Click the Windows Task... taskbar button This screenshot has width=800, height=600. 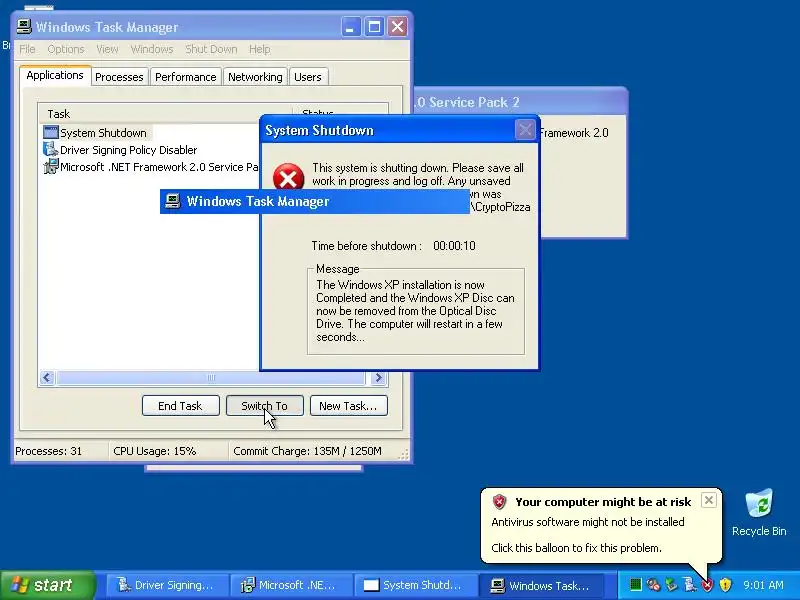click(543, 585)
